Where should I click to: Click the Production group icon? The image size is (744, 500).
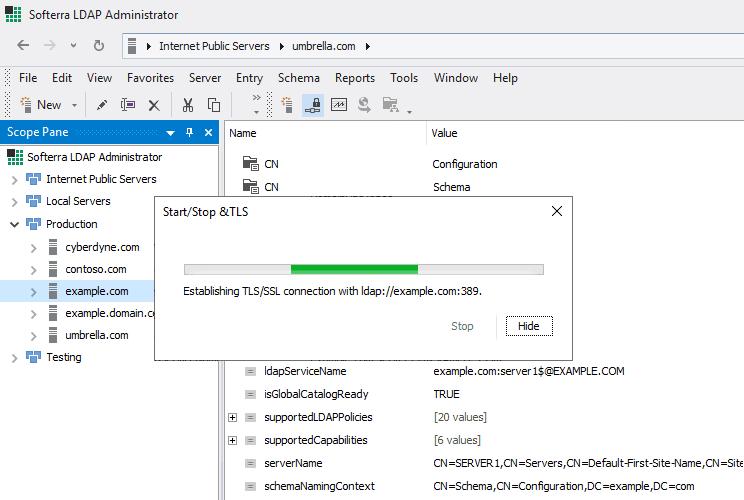33,224
